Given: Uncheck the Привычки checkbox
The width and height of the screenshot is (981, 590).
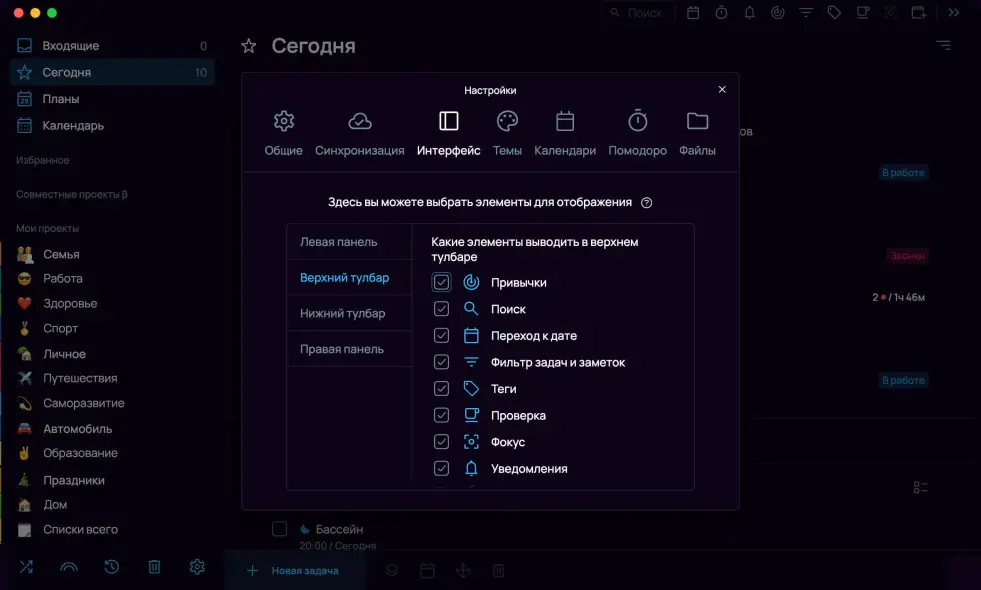Looking at the screenshot, I should [x=442, y=283].
